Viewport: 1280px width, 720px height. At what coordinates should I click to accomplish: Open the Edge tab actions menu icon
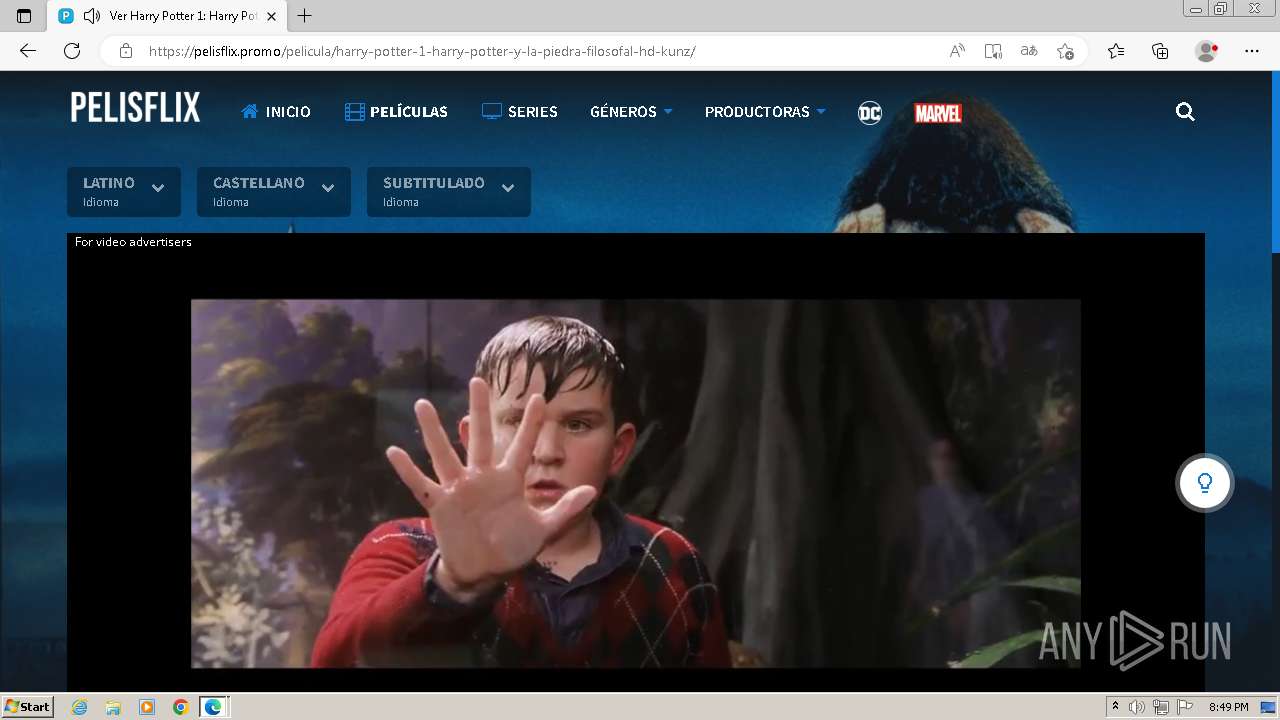pyautogui.click(x=24, y=16)
